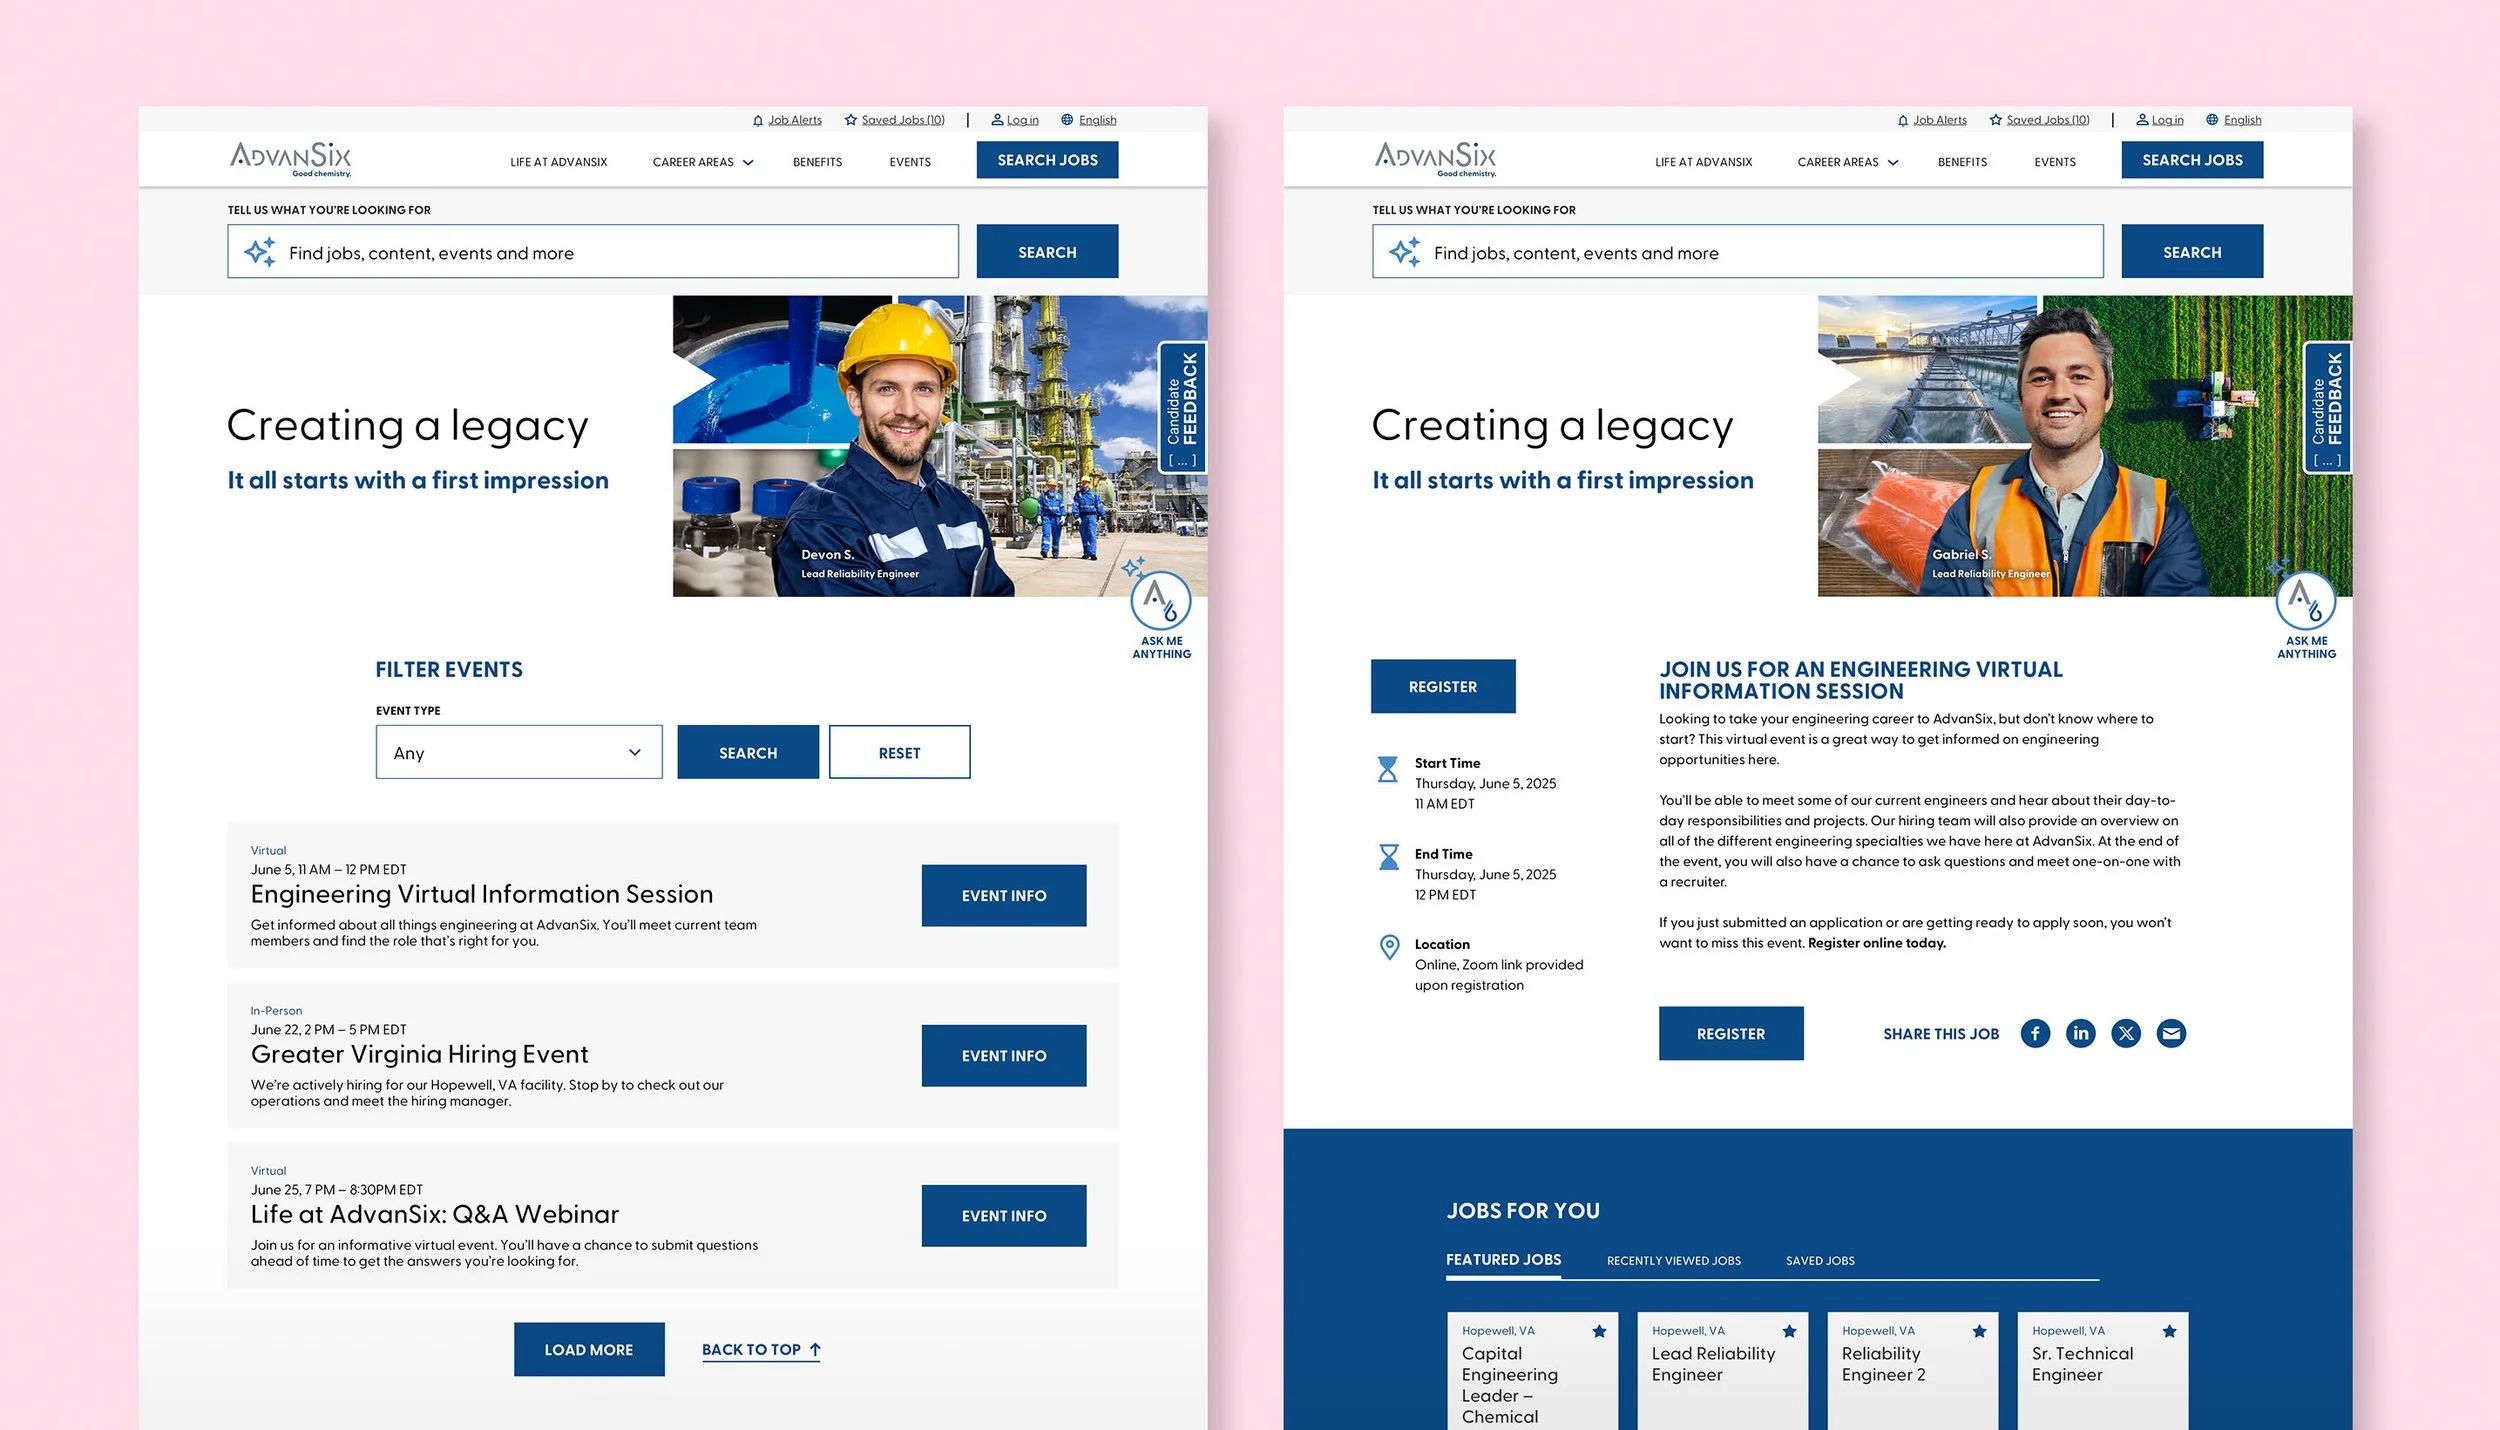Screen dimensions: 2500x1430
Task: Toggle saved star on Reliability Engineer 2 card
Action: click(x=1979, y=1331)
